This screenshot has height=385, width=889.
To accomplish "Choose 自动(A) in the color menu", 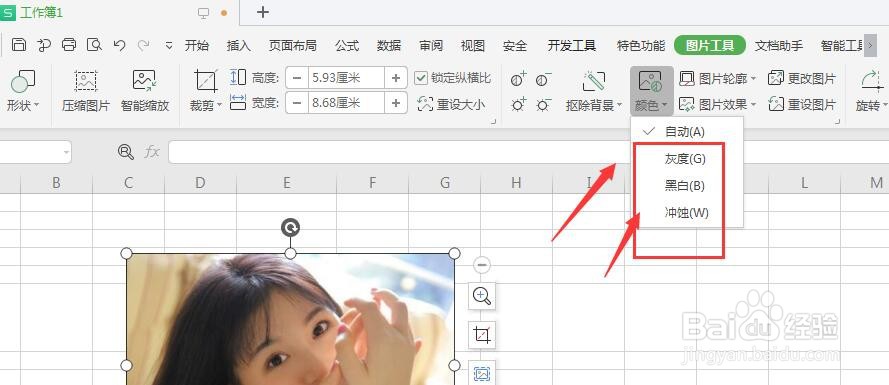I will coord(687,132).
